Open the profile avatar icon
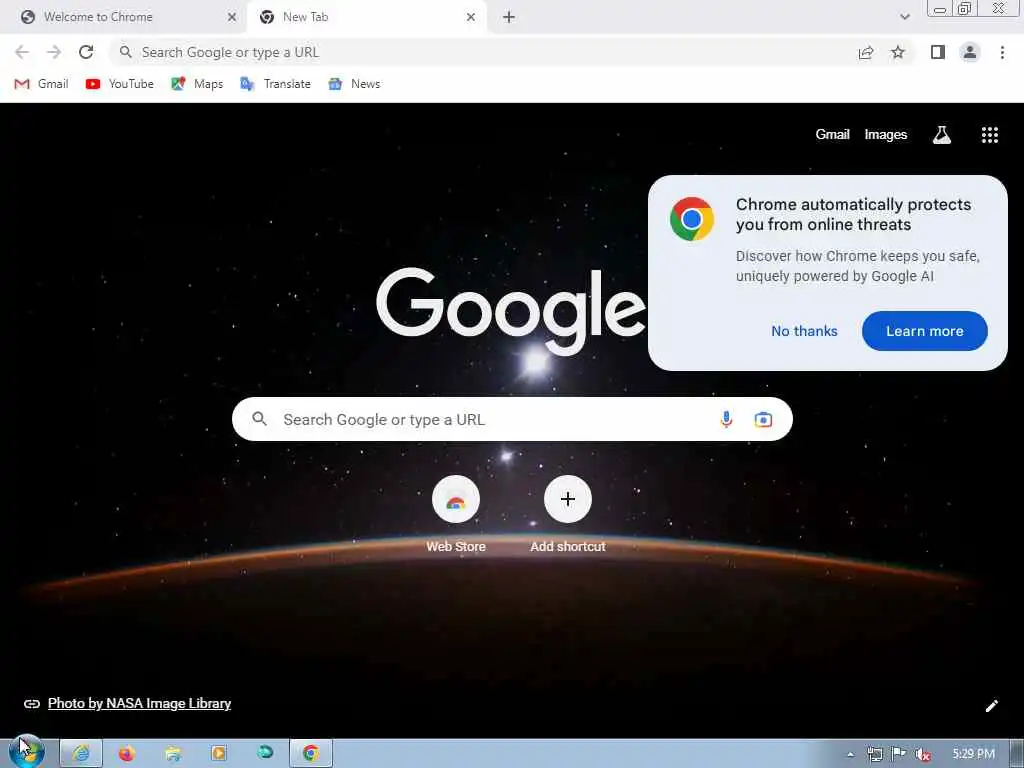 click(970, 52)
